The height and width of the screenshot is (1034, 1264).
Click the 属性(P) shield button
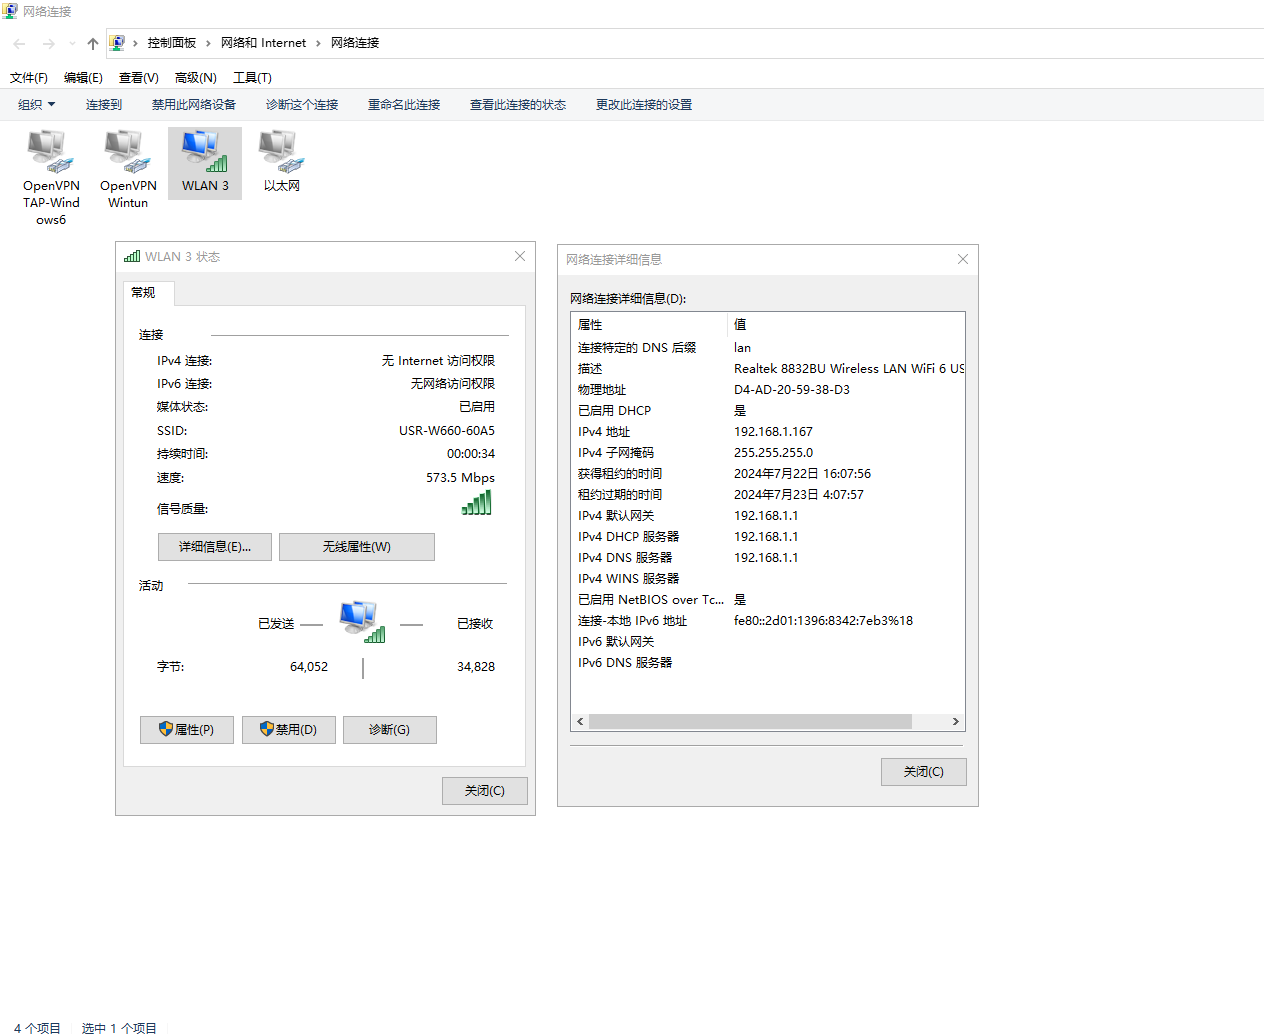(187, 730)
